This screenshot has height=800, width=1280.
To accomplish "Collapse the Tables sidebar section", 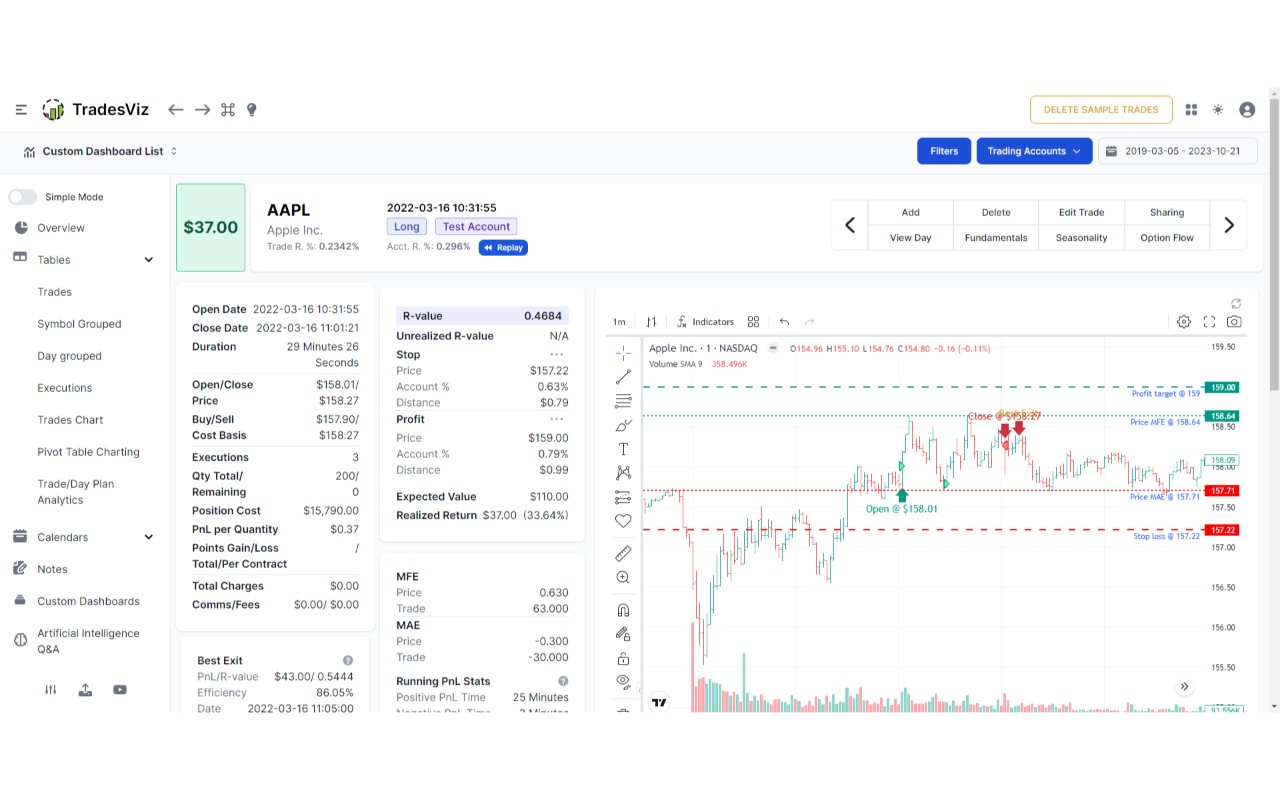I will (x=149, y=260).
